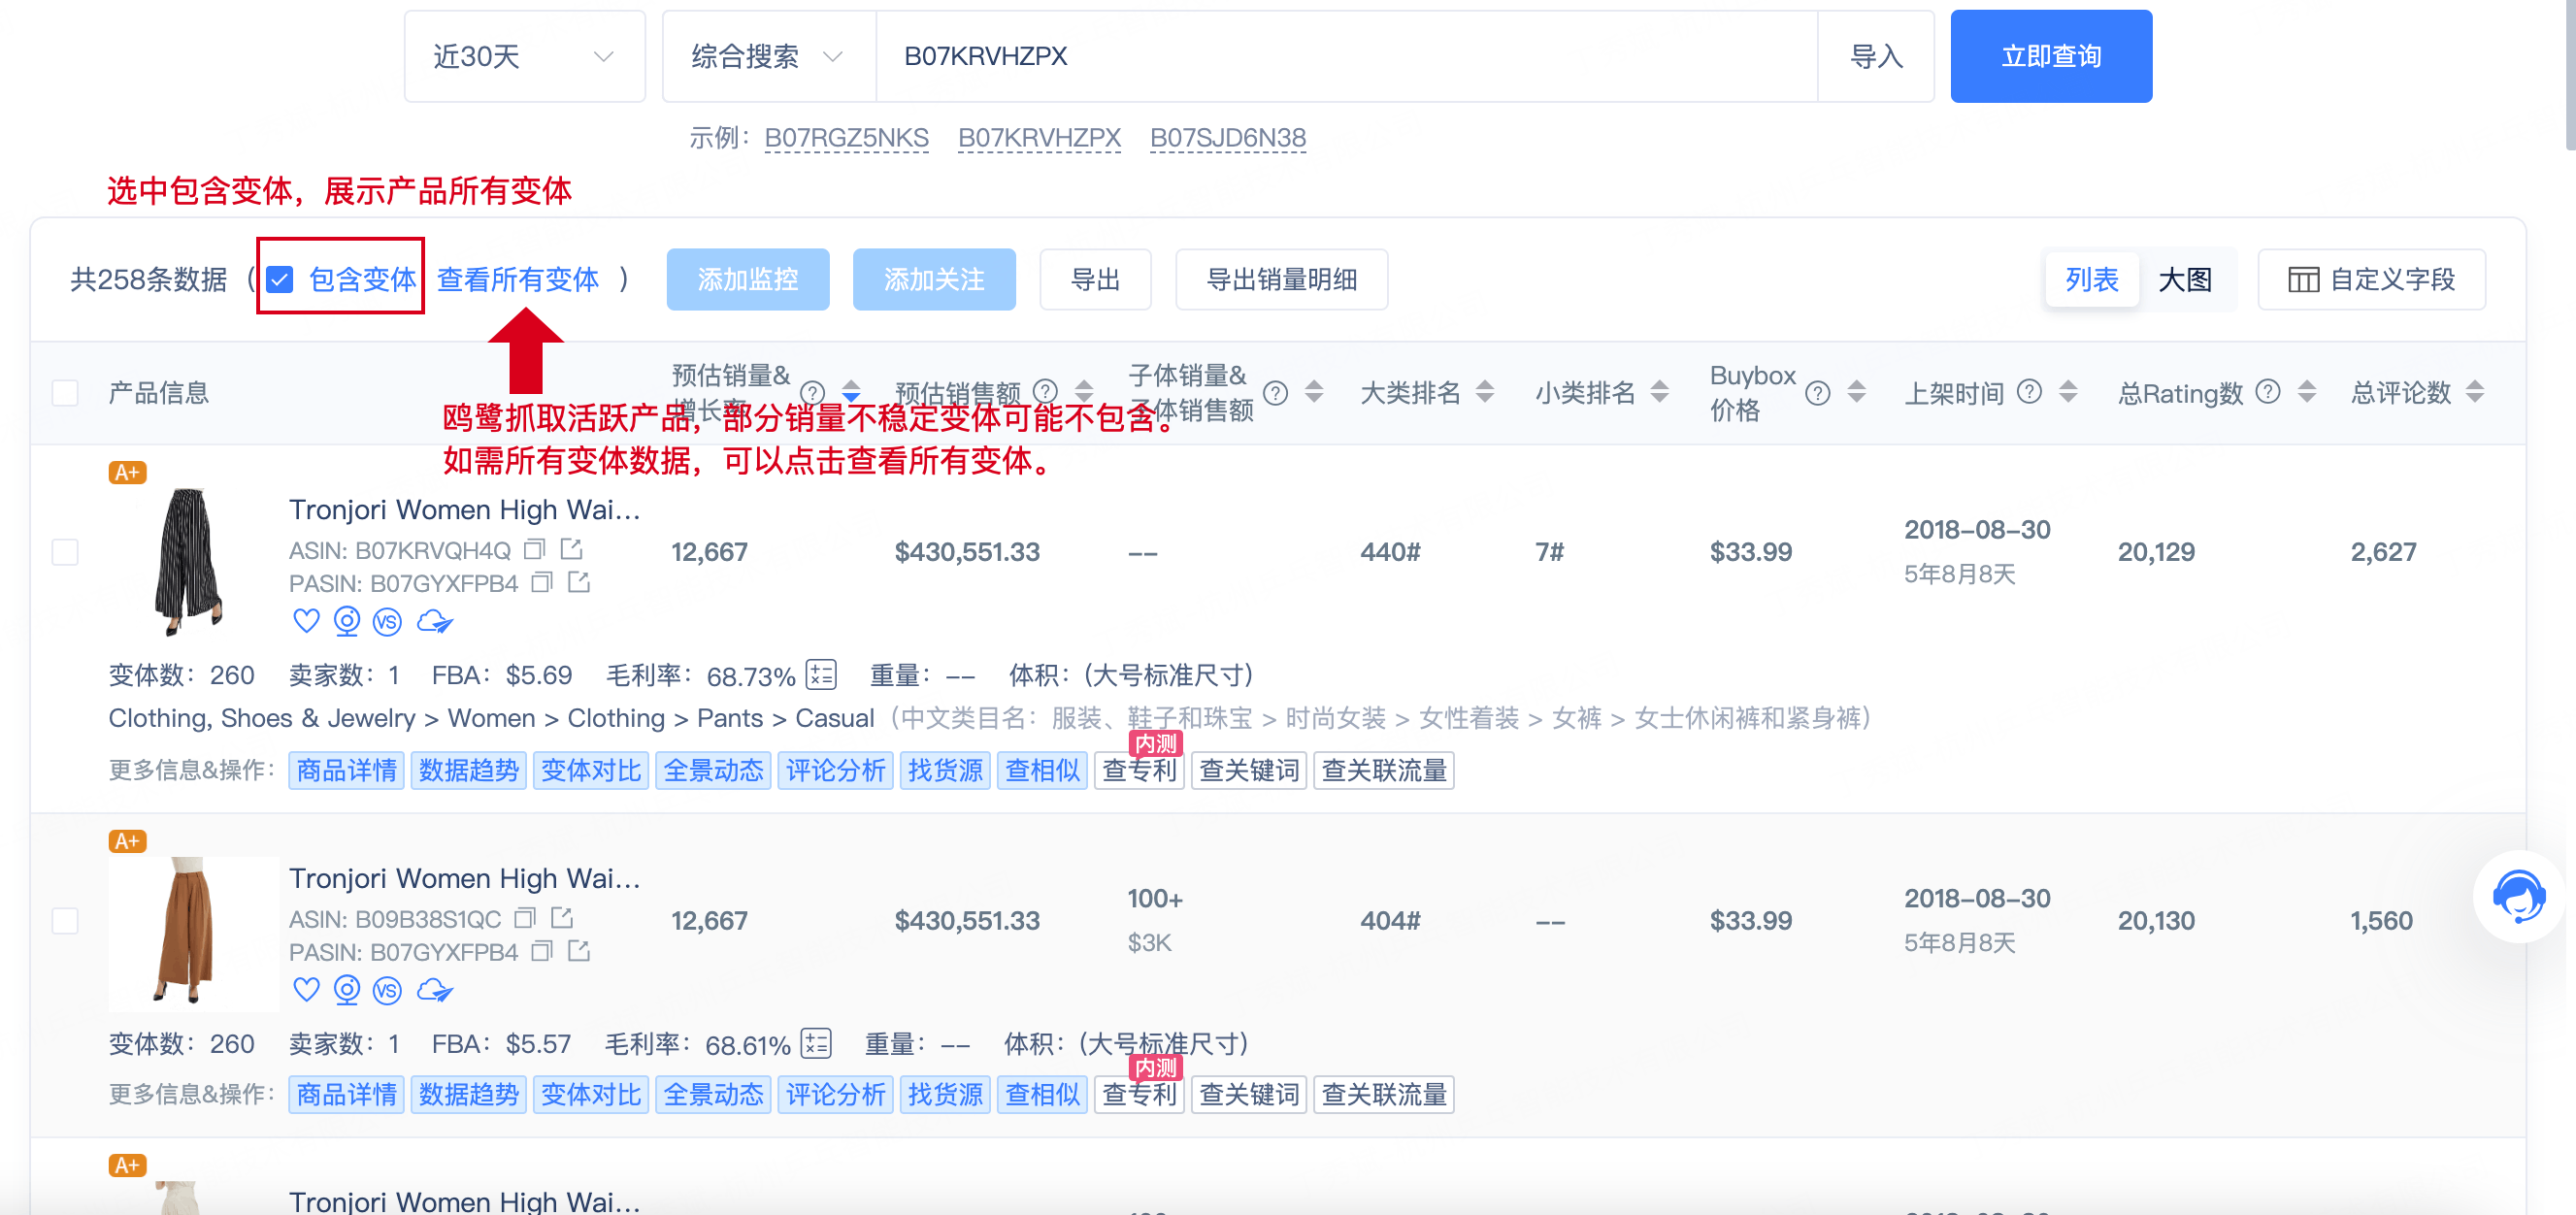Viewport: 2576px width, 1215px height.
Task: Open 商品详情 for first product
Action: (346, 770)
